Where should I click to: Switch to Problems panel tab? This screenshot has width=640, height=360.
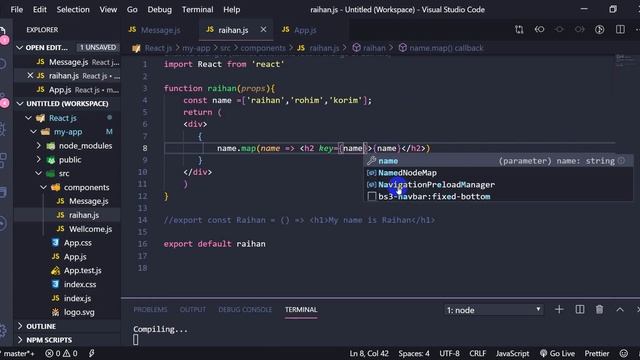coord(150,310)
